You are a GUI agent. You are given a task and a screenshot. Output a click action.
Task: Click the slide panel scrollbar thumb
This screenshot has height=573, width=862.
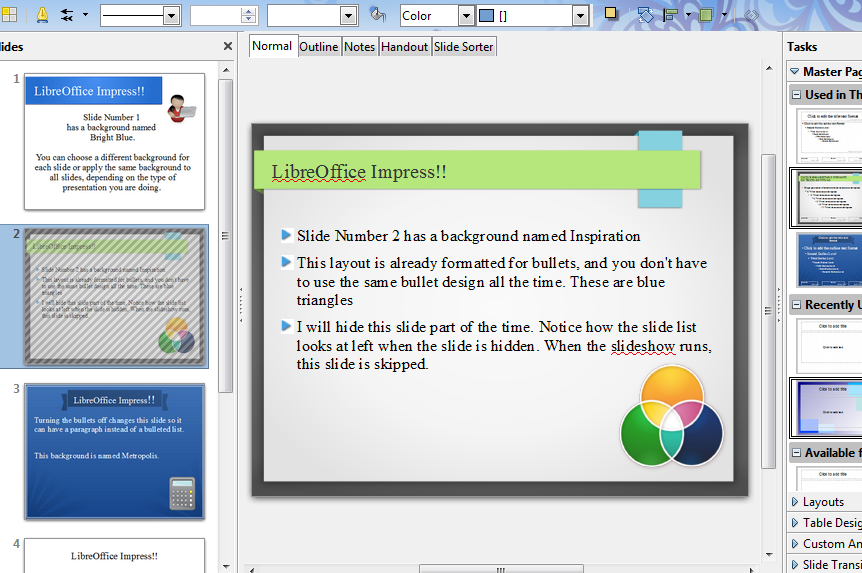coord(225,236)
